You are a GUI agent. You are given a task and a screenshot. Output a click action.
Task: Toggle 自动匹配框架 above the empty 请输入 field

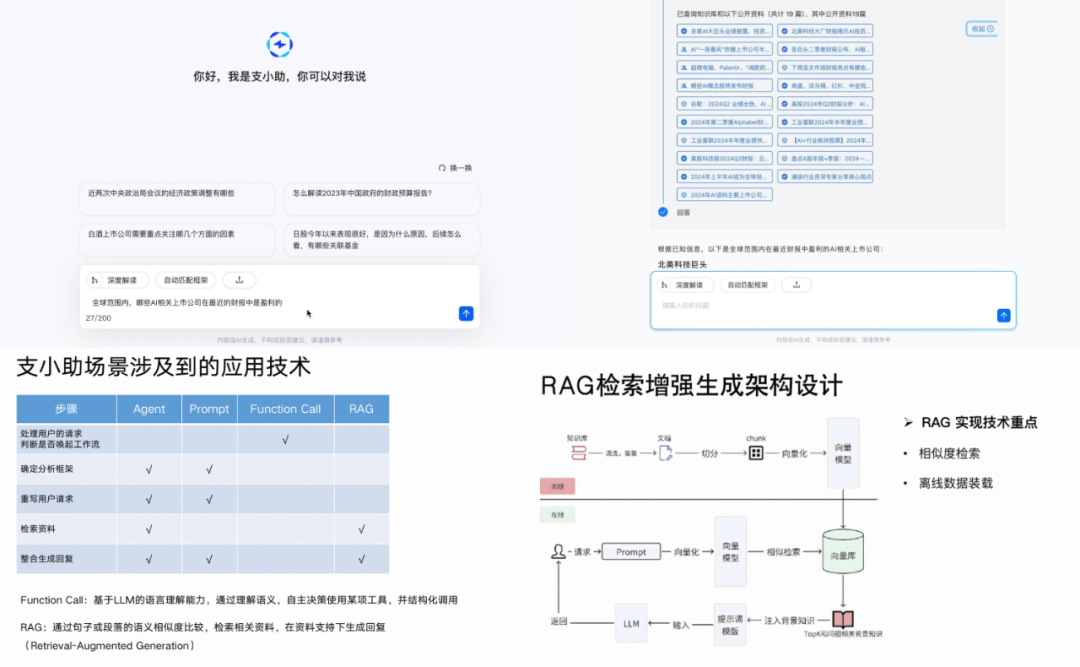point(747,285)
